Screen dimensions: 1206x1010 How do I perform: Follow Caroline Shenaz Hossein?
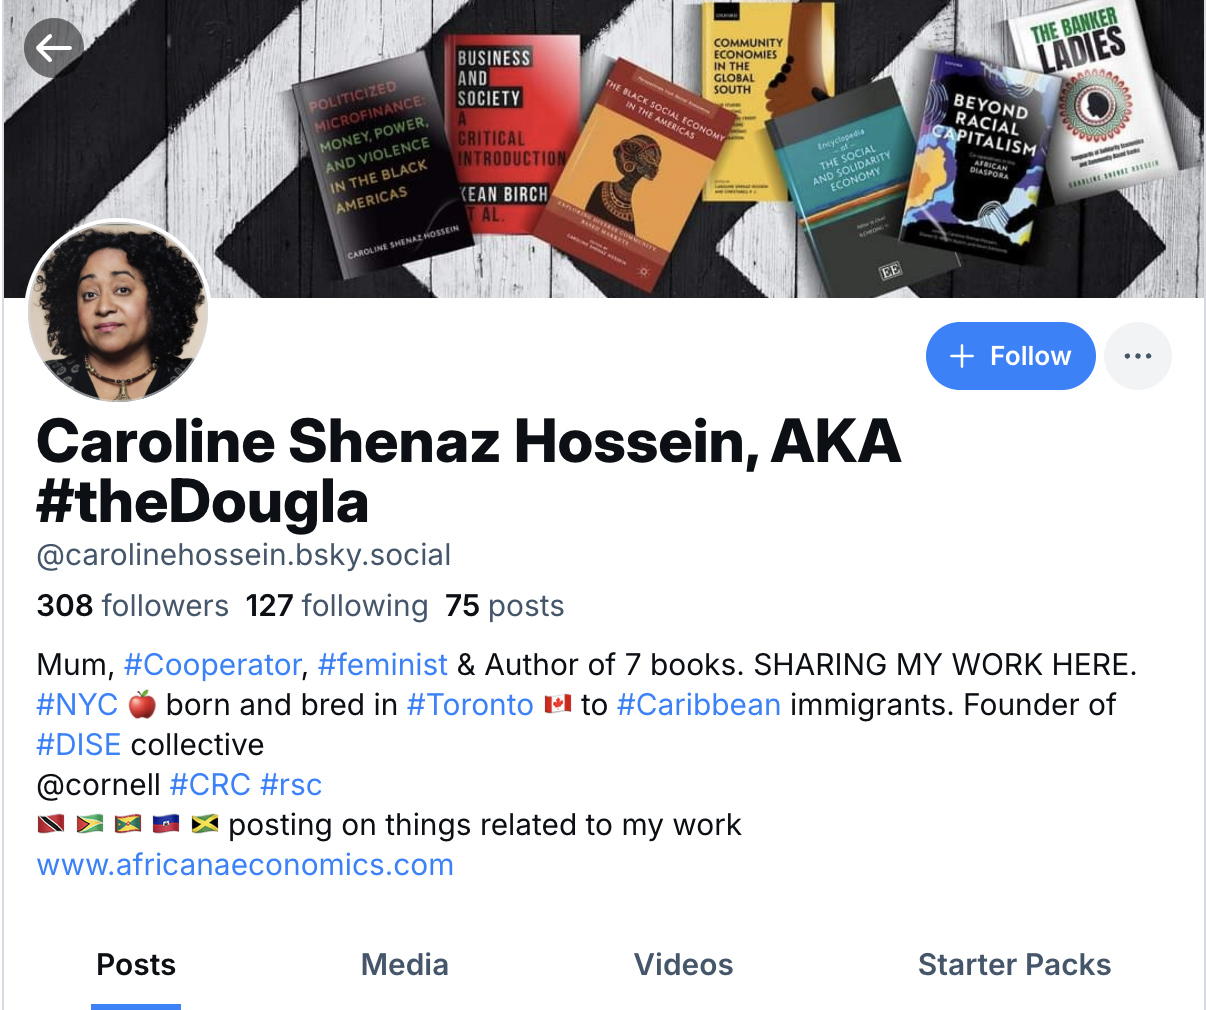(1010, 356)
